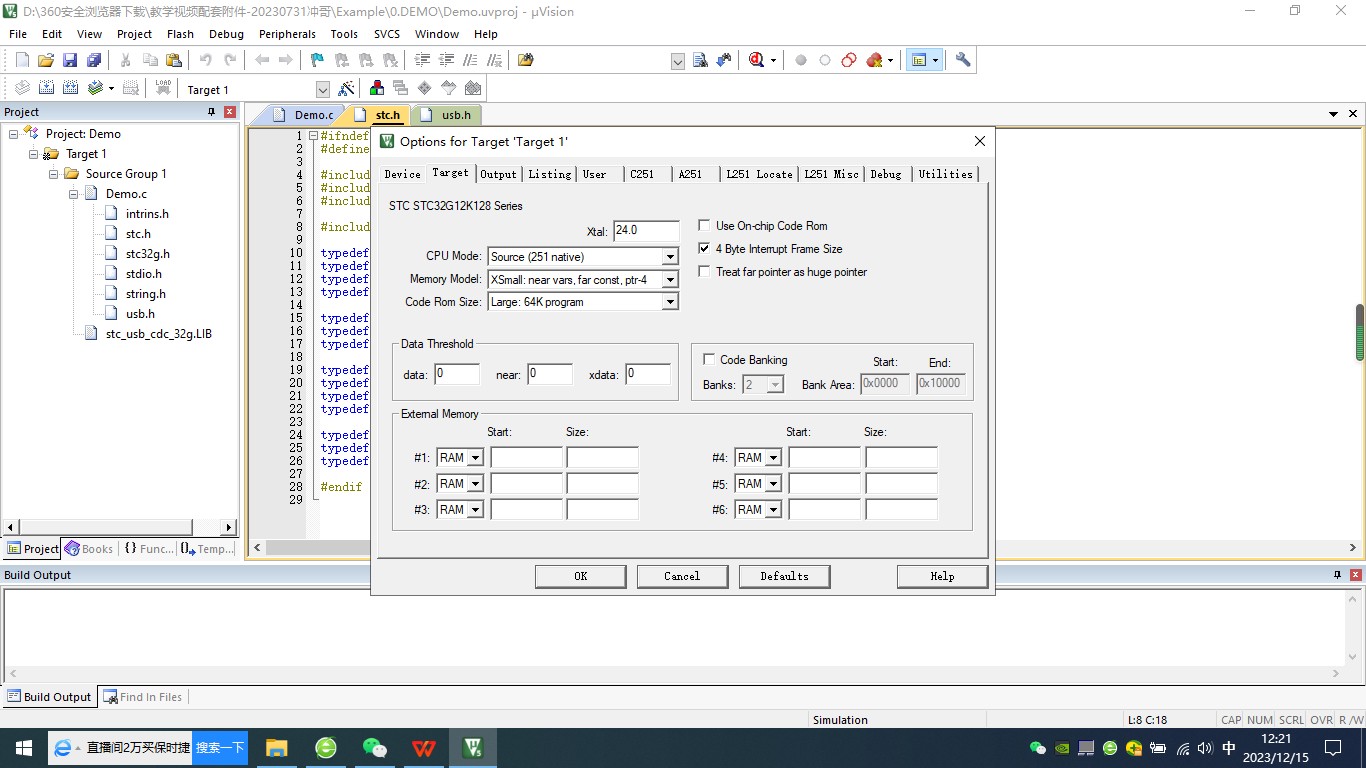Collapse the Demo.c tree node
Viewport: 1366px width, 768px height.
pyautogui.click(x=74, y=194)
